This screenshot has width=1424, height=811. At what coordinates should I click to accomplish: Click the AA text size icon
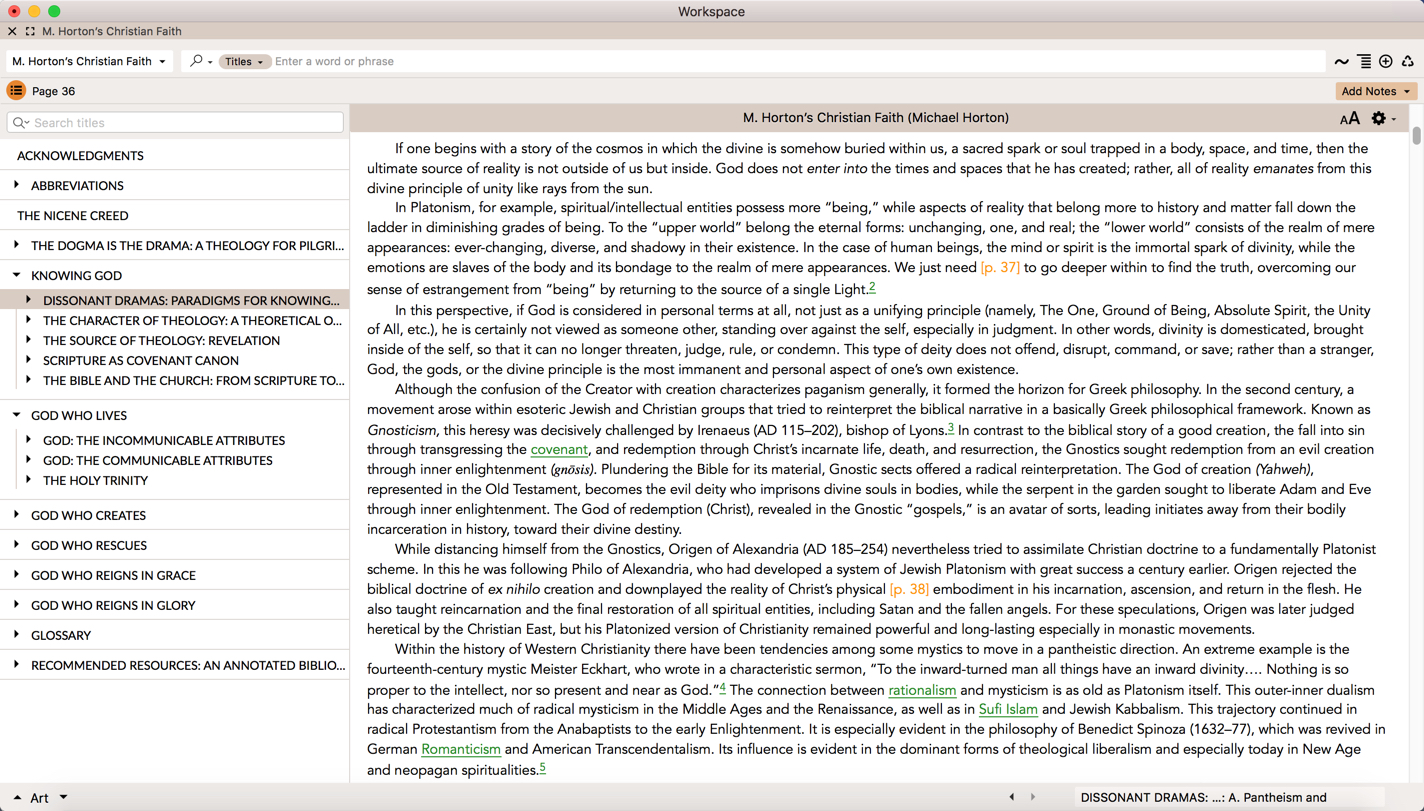pos(1350,119)
